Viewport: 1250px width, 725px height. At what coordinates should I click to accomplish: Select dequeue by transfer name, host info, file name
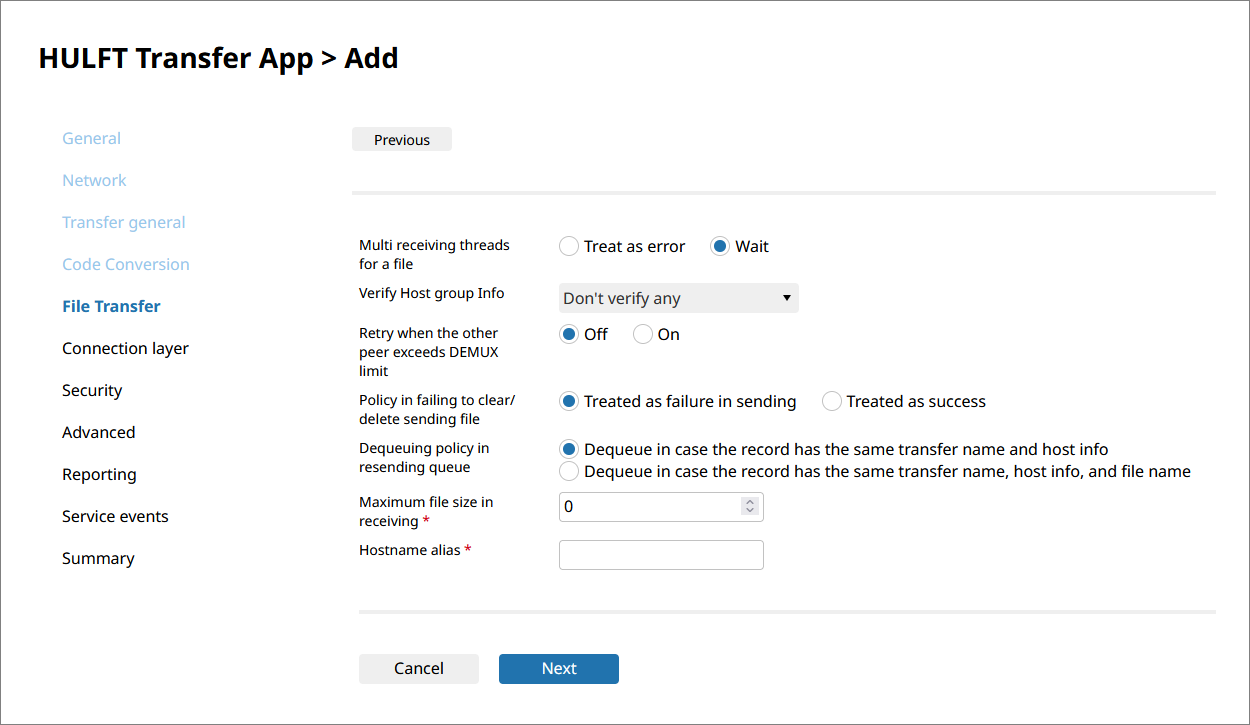click(x=569, y=471)
